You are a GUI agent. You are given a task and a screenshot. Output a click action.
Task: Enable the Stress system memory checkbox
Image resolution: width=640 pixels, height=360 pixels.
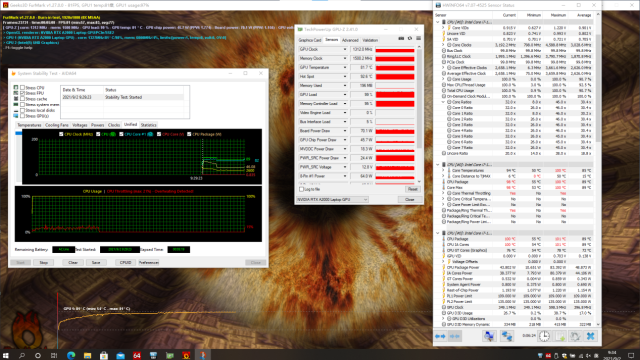click(x=22, y=104)
